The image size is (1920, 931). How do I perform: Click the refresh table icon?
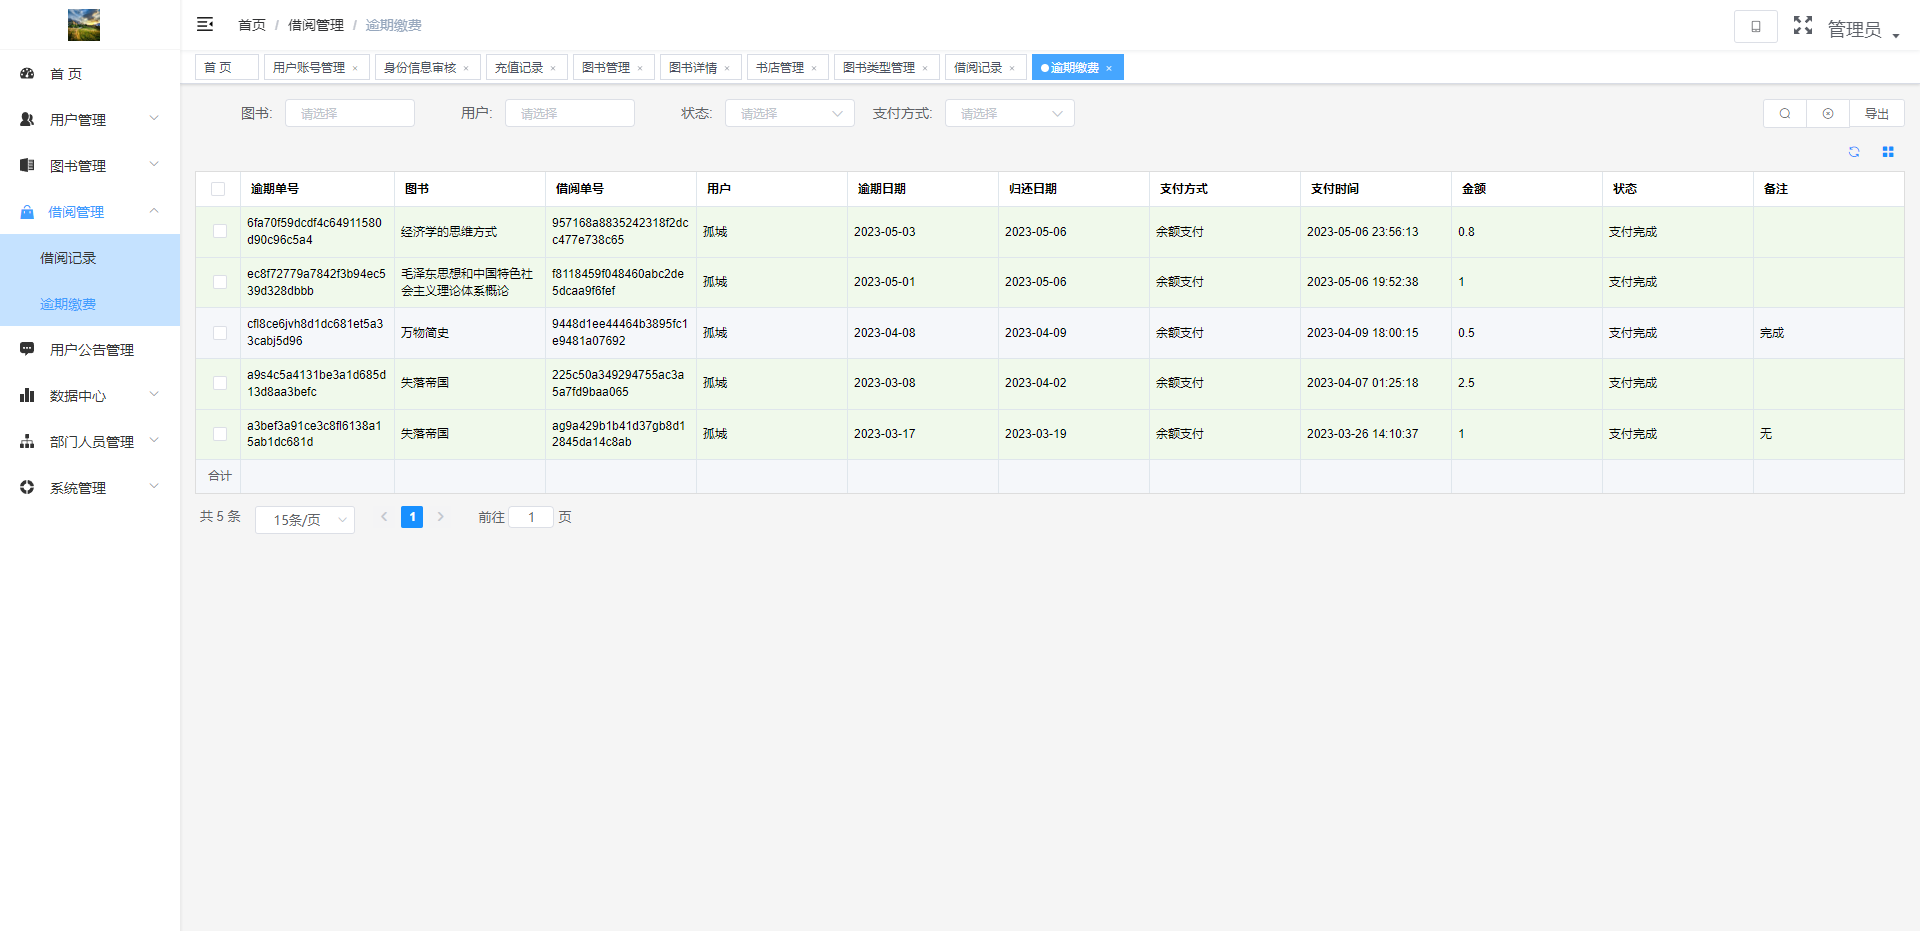point(1854,152)
